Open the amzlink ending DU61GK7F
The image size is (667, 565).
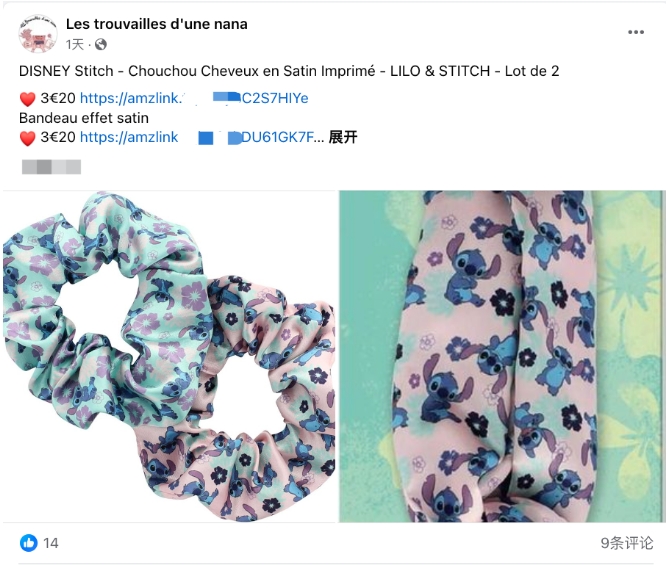202,137
